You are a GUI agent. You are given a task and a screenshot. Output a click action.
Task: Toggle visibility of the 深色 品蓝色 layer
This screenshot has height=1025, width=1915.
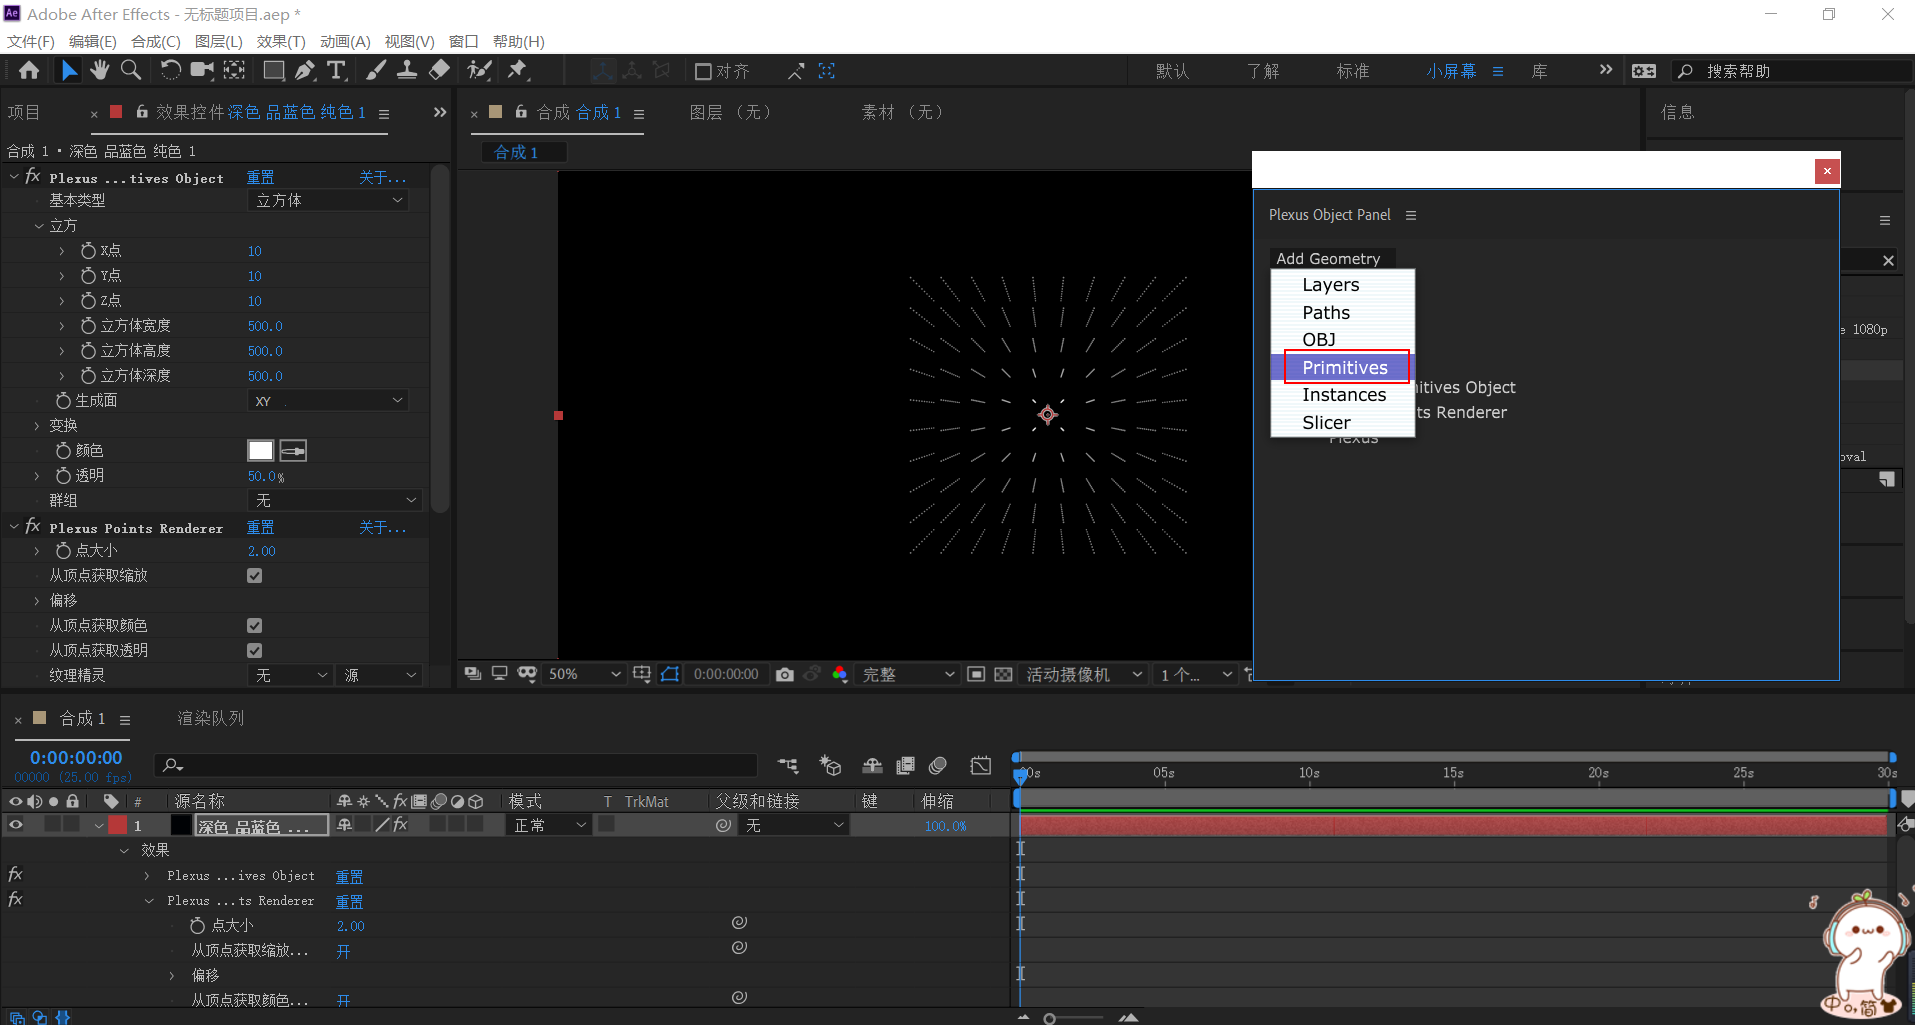(x=15, y=824)
